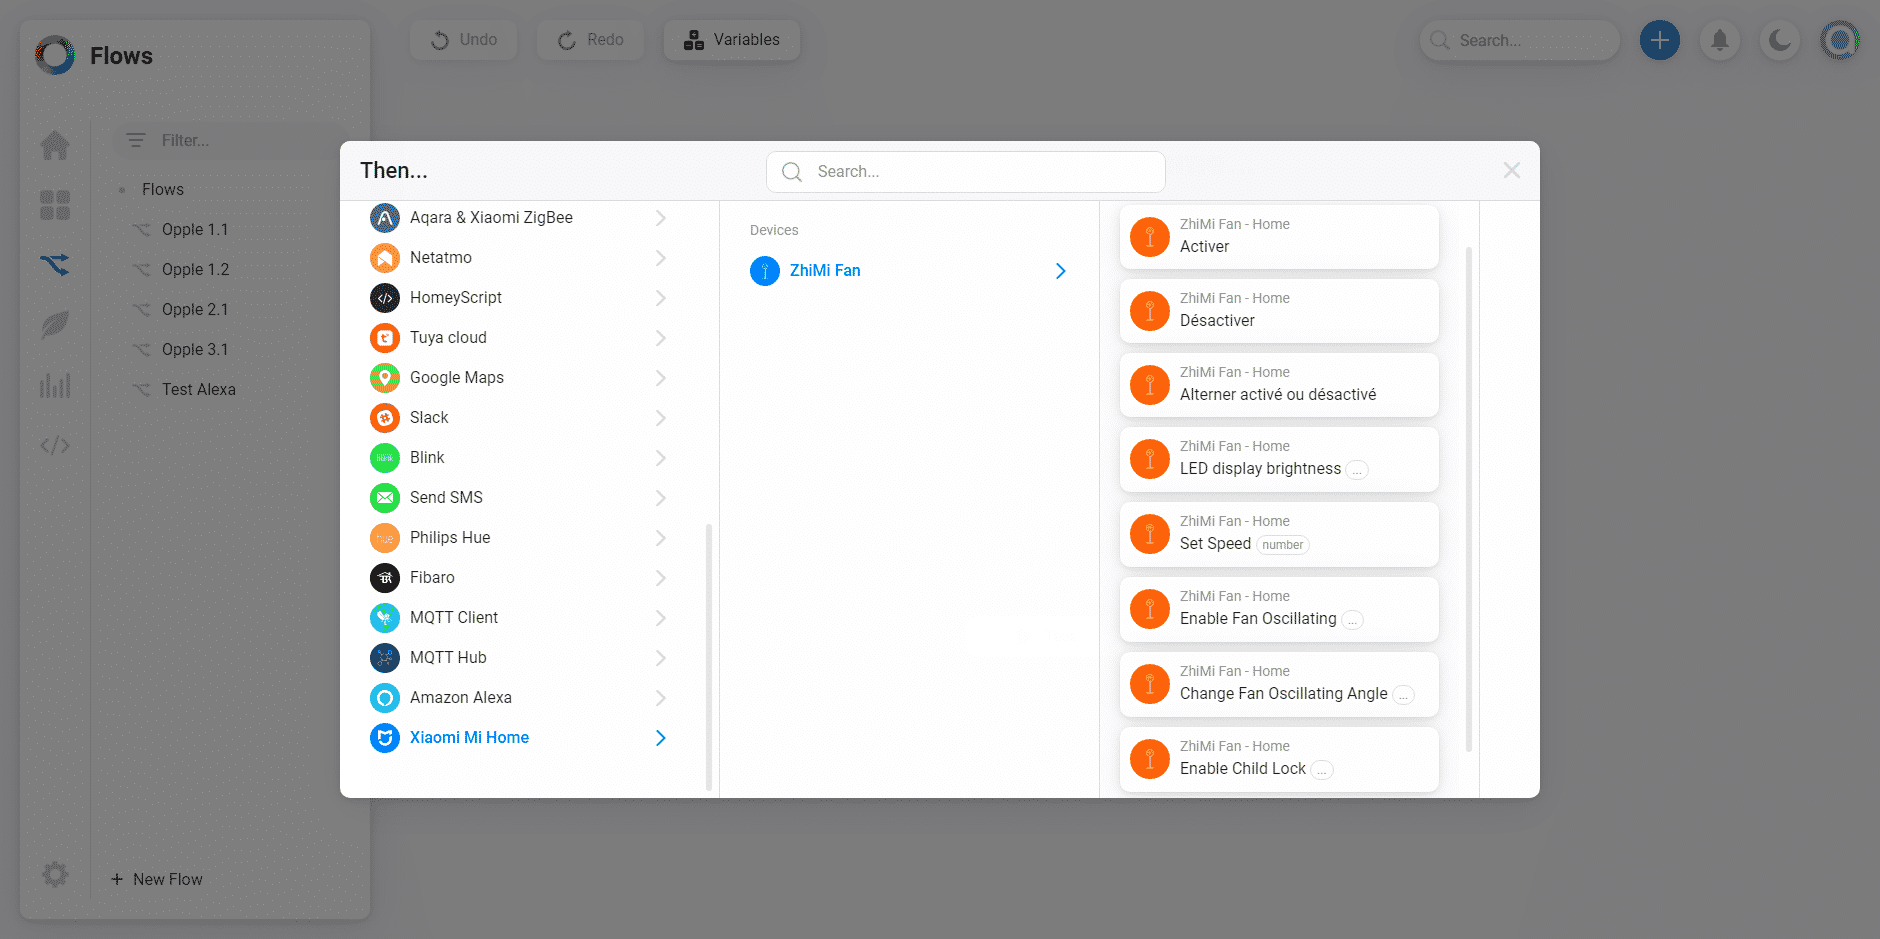Click the top bar Search field
Viewport: 1880px width, 939px height.
click(x=1520, y=40)
